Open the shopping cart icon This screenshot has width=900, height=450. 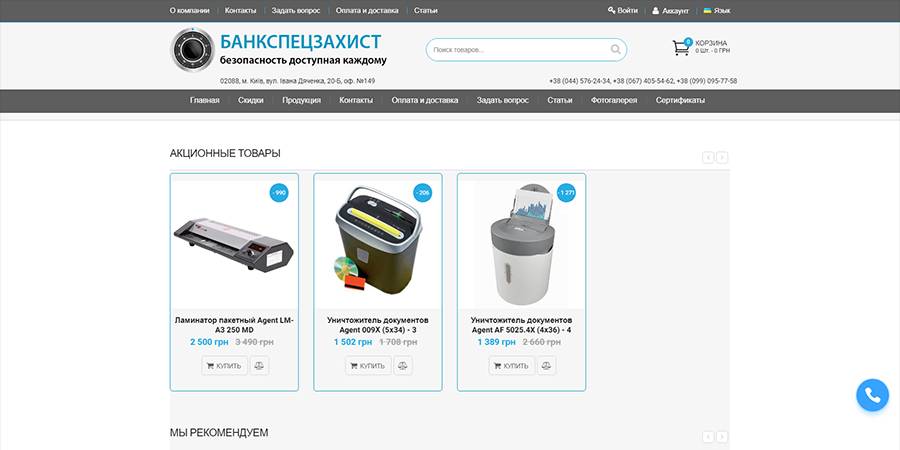tap(681, 47)
